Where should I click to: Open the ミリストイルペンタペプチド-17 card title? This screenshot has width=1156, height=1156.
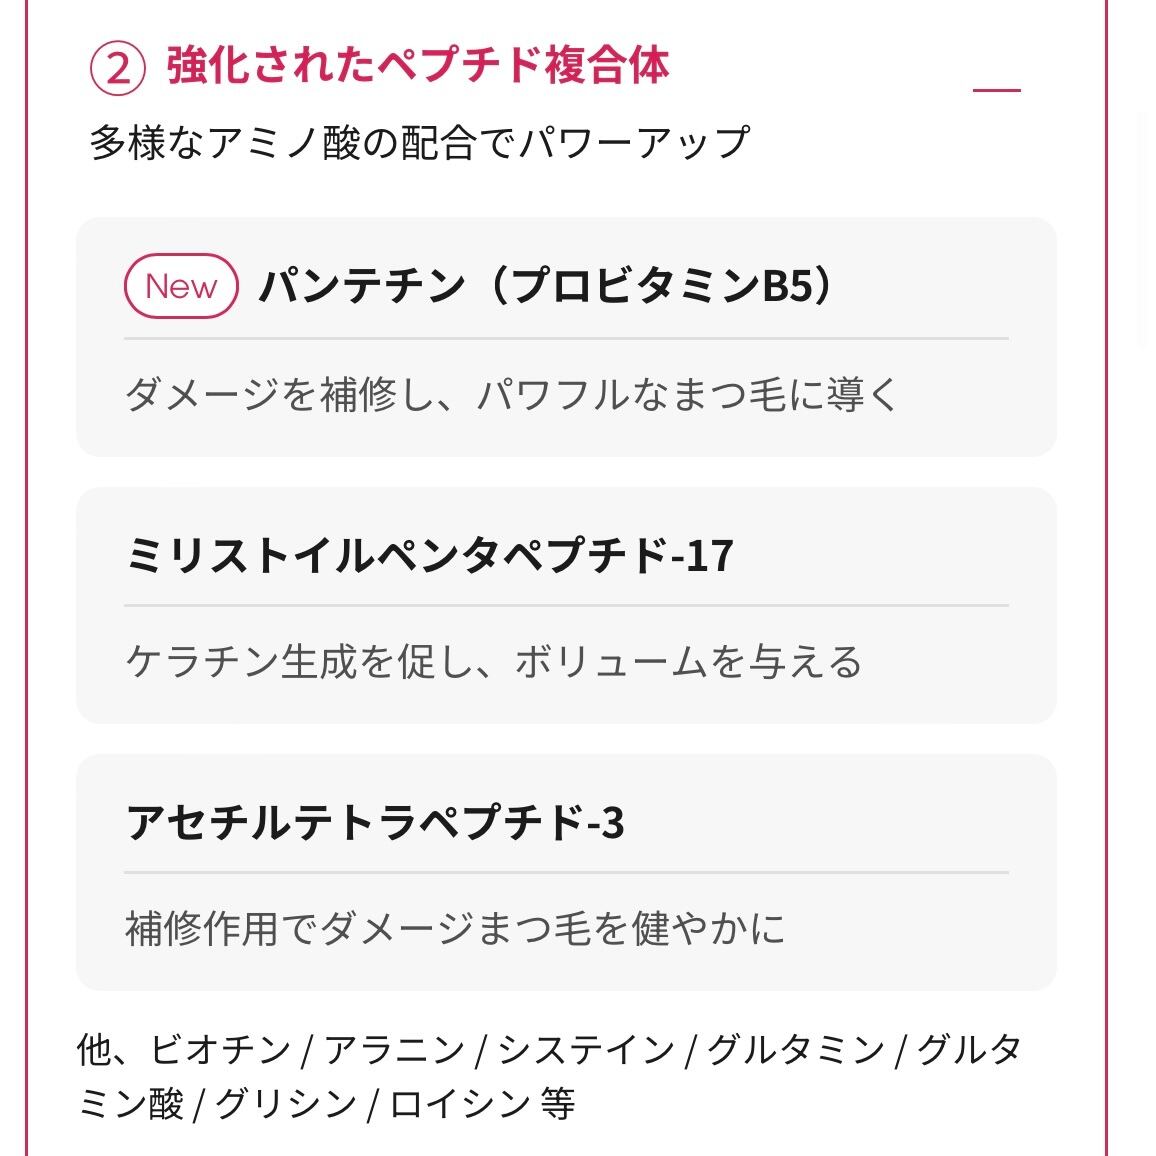pyautogui.click(x=430, y=555)
